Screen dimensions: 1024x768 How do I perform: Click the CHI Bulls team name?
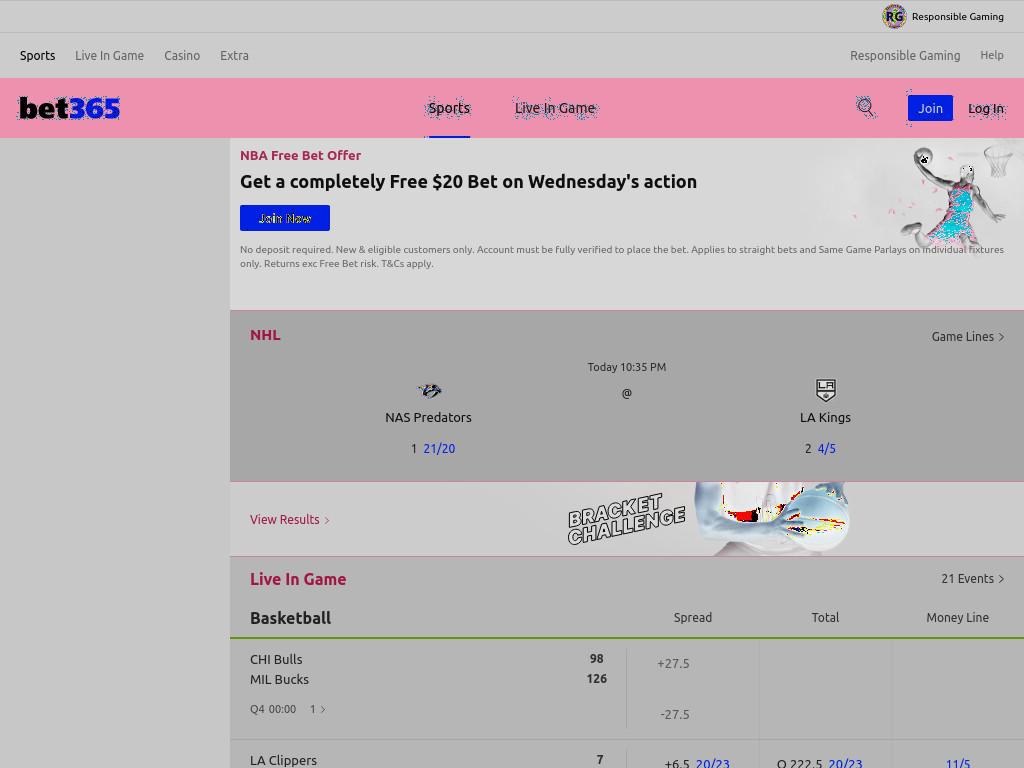[276, 659]
